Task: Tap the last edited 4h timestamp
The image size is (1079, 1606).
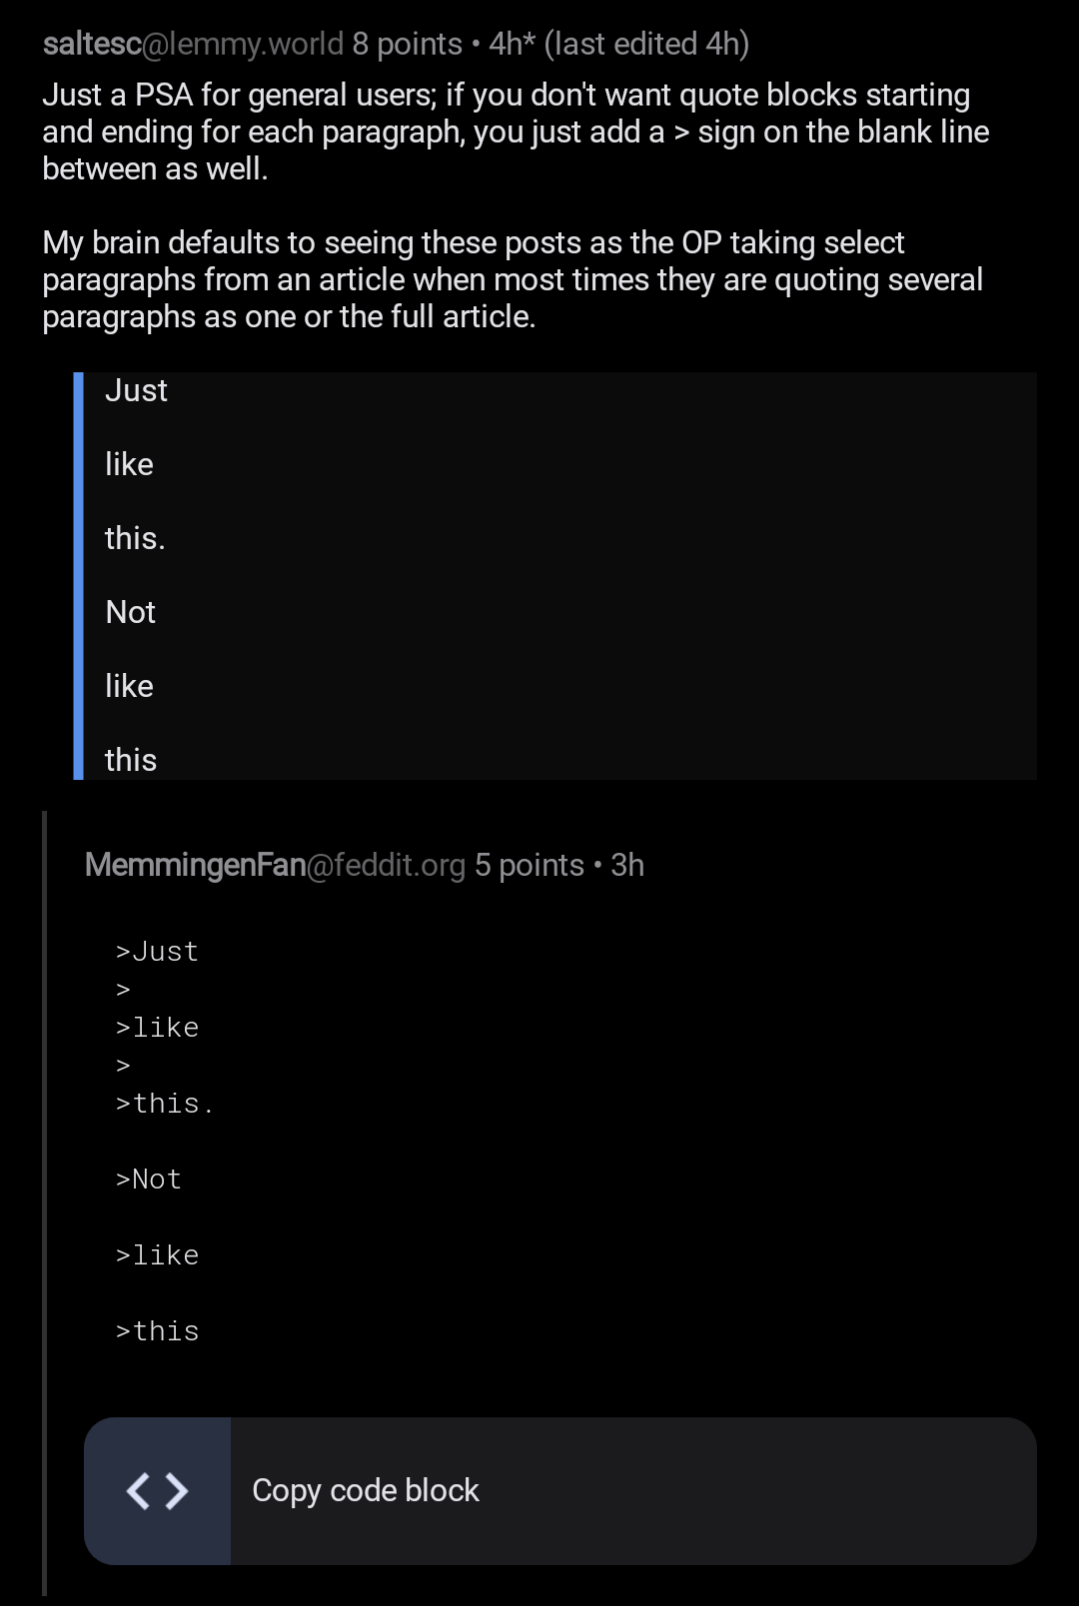Action: tap(647, 44)
